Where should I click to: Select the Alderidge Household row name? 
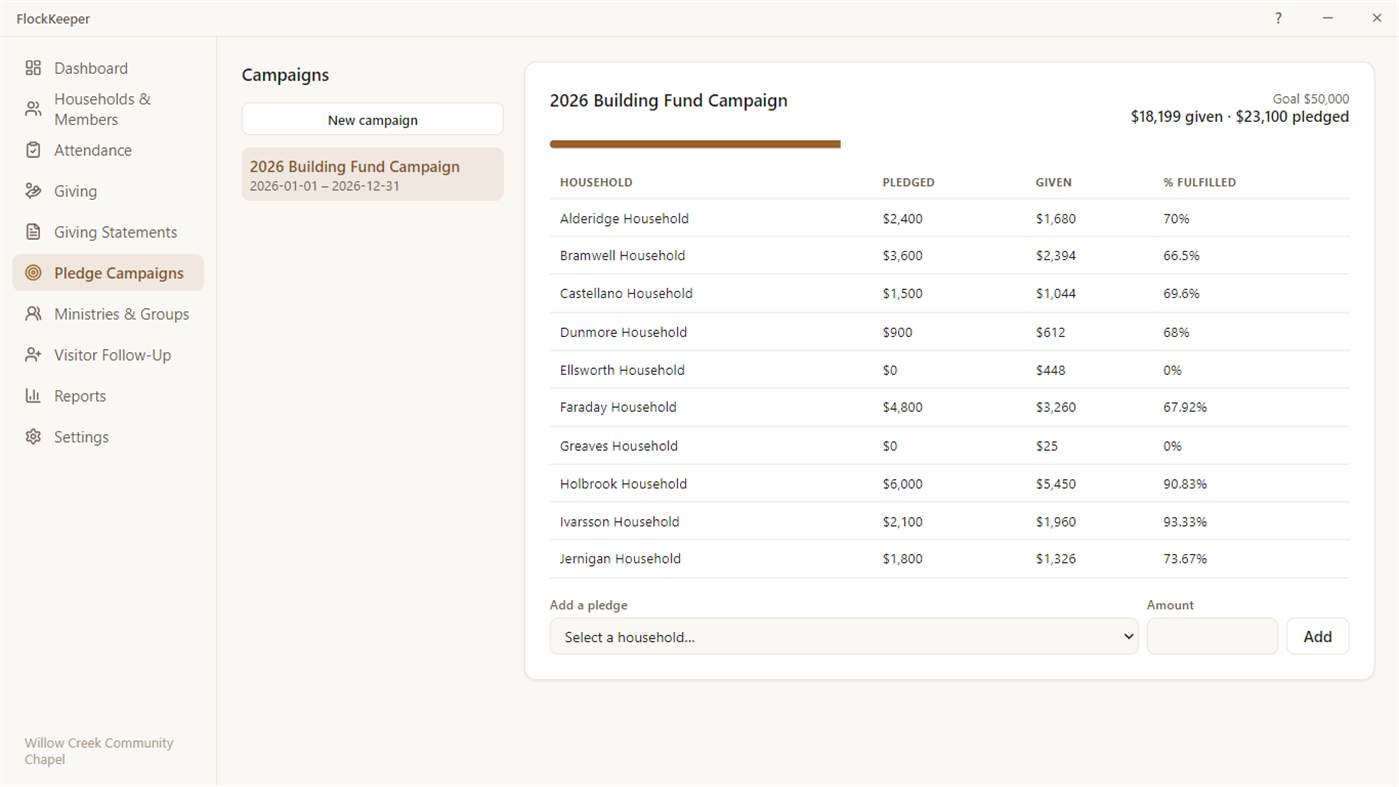[x=624, y=219]
